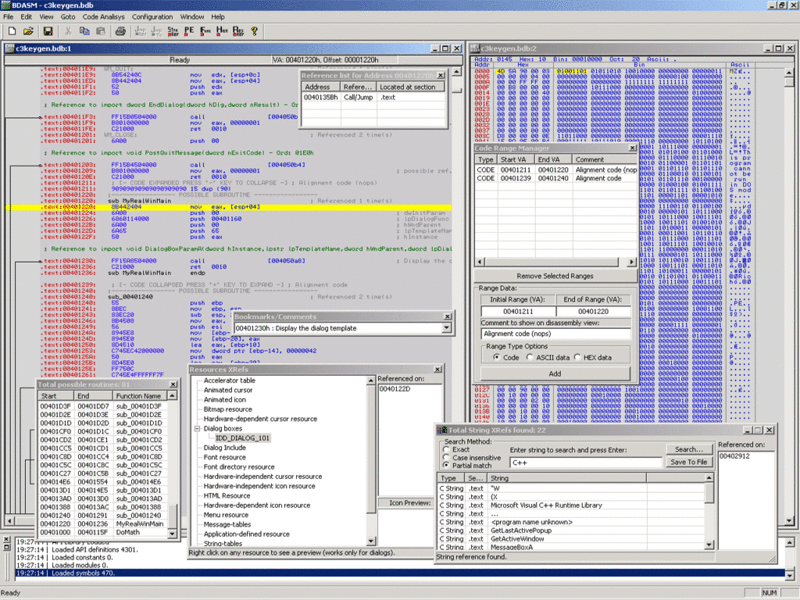Select the MyRealWinMain row in routines list
Screen dimensions: 800x600
[104, 524]
